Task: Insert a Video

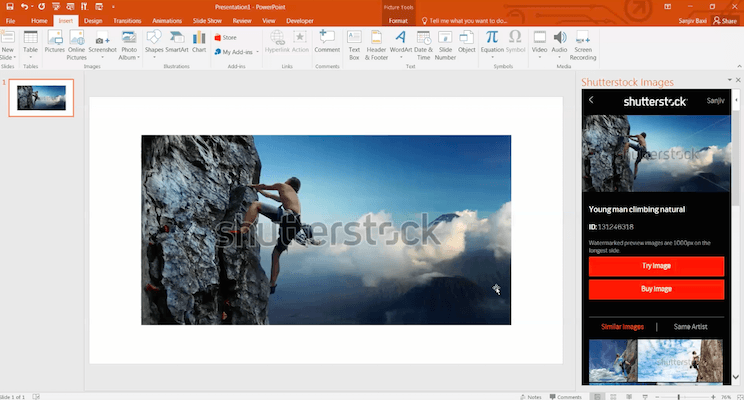Action: pos(539,44)
